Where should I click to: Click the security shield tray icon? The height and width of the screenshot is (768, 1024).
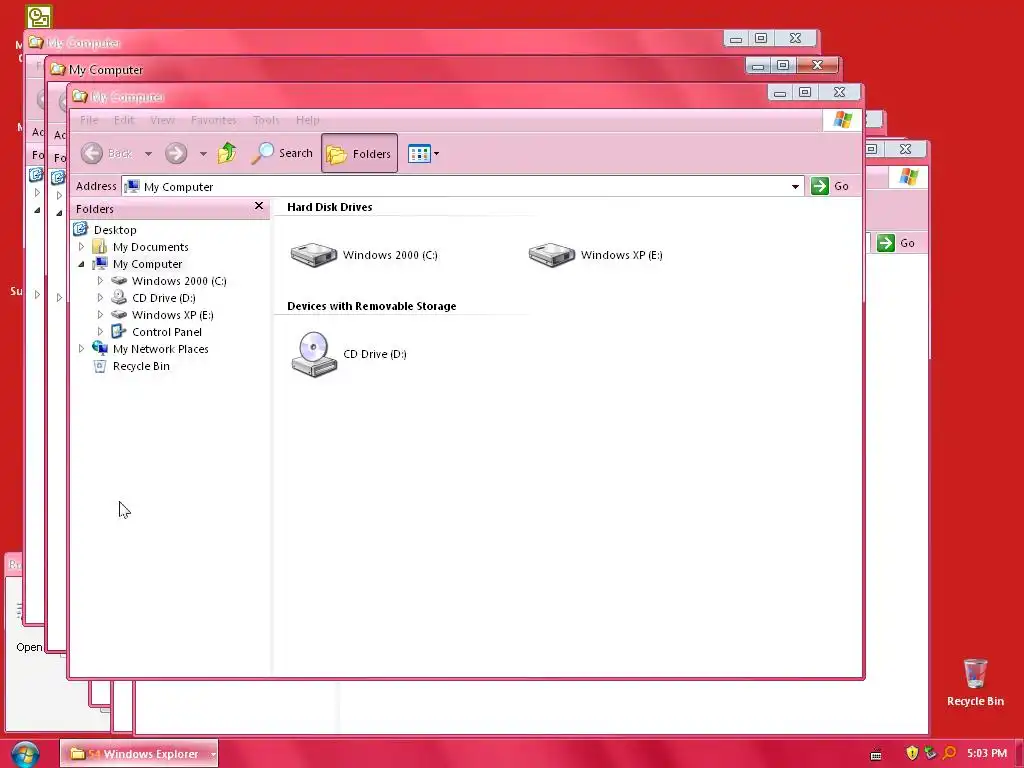(x=912, y=753)
